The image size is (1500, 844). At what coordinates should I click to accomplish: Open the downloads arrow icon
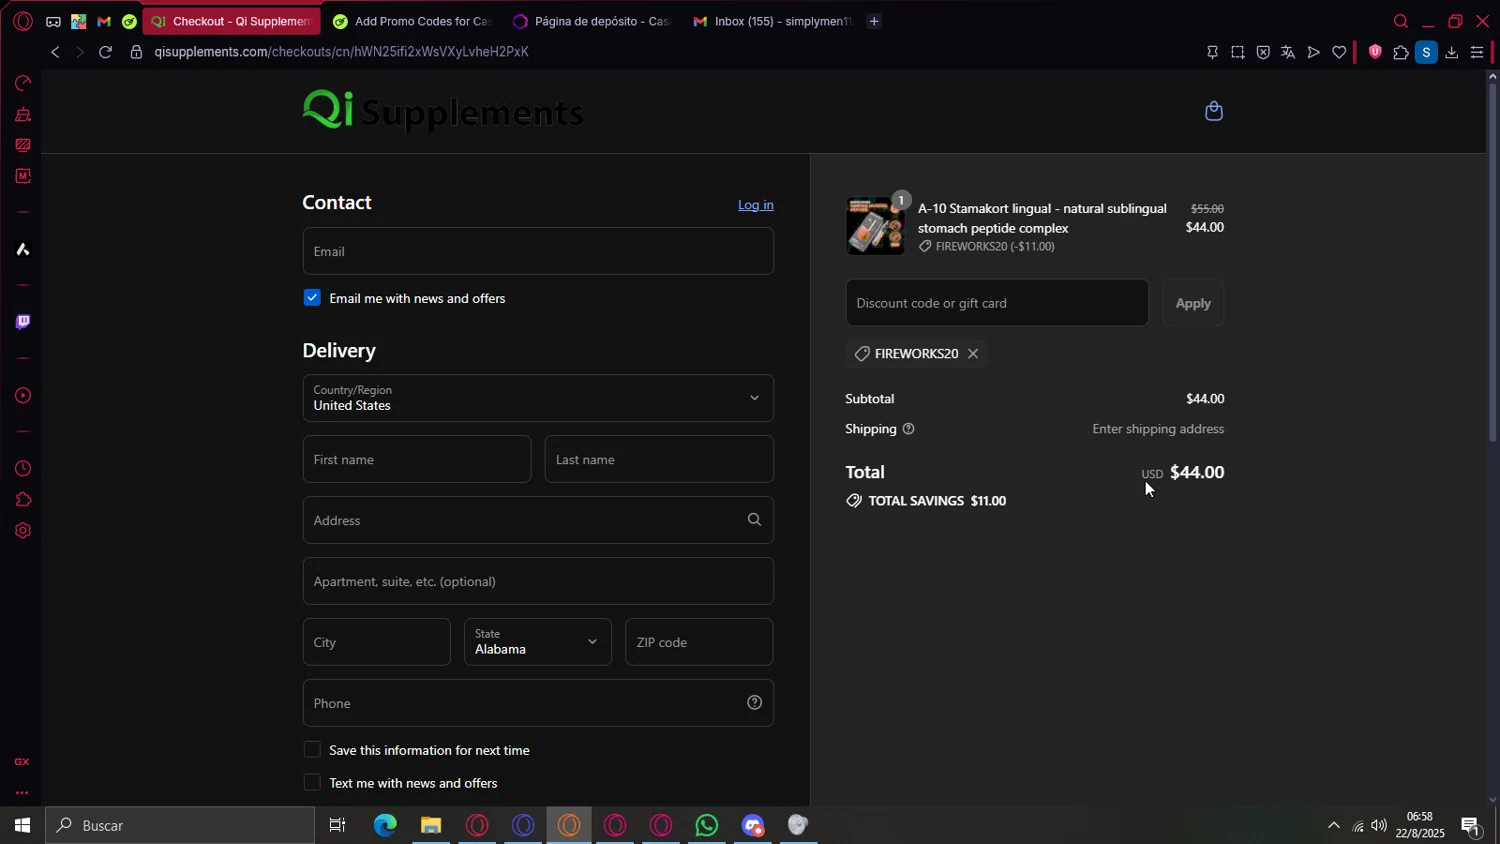tap(1452, 52)
